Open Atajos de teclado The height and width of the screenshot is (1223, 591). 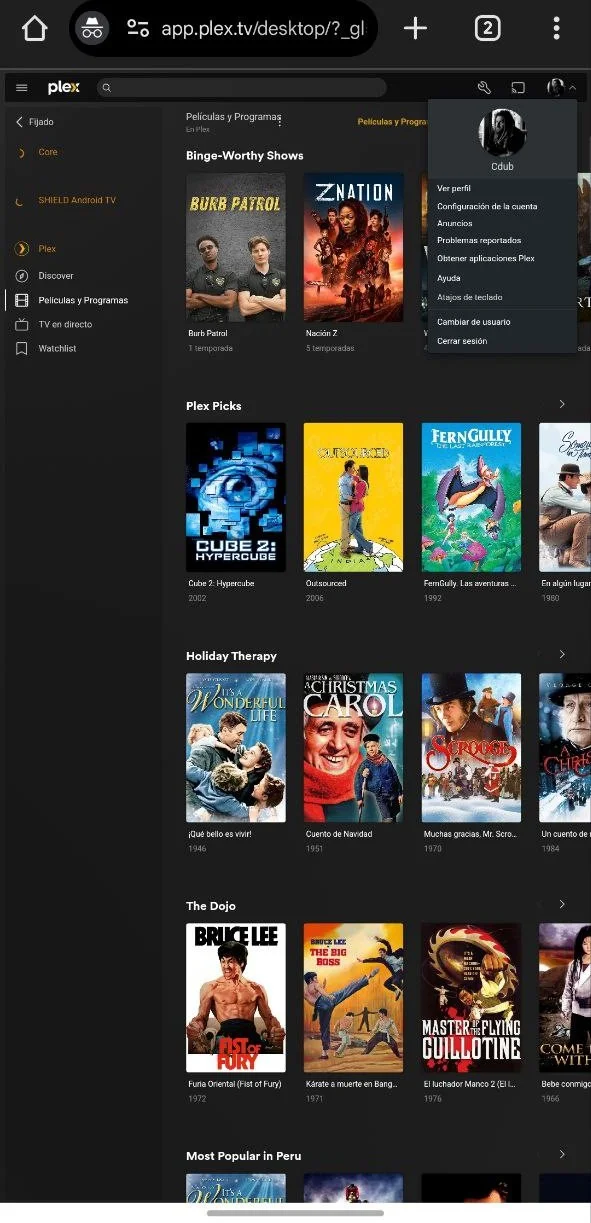[x=470, y=297]
